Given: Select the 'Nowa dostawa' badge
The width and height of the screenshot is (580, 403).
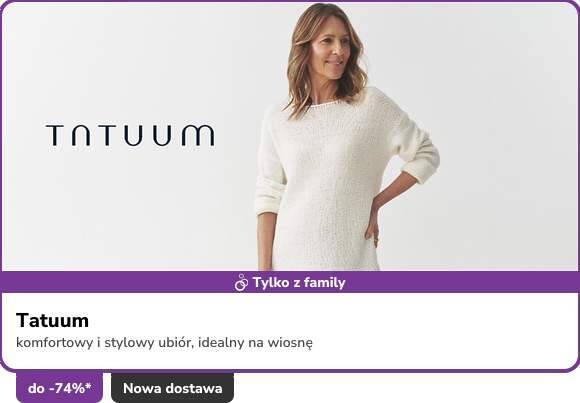Looking at the screenshot, I should pos(172,388).
